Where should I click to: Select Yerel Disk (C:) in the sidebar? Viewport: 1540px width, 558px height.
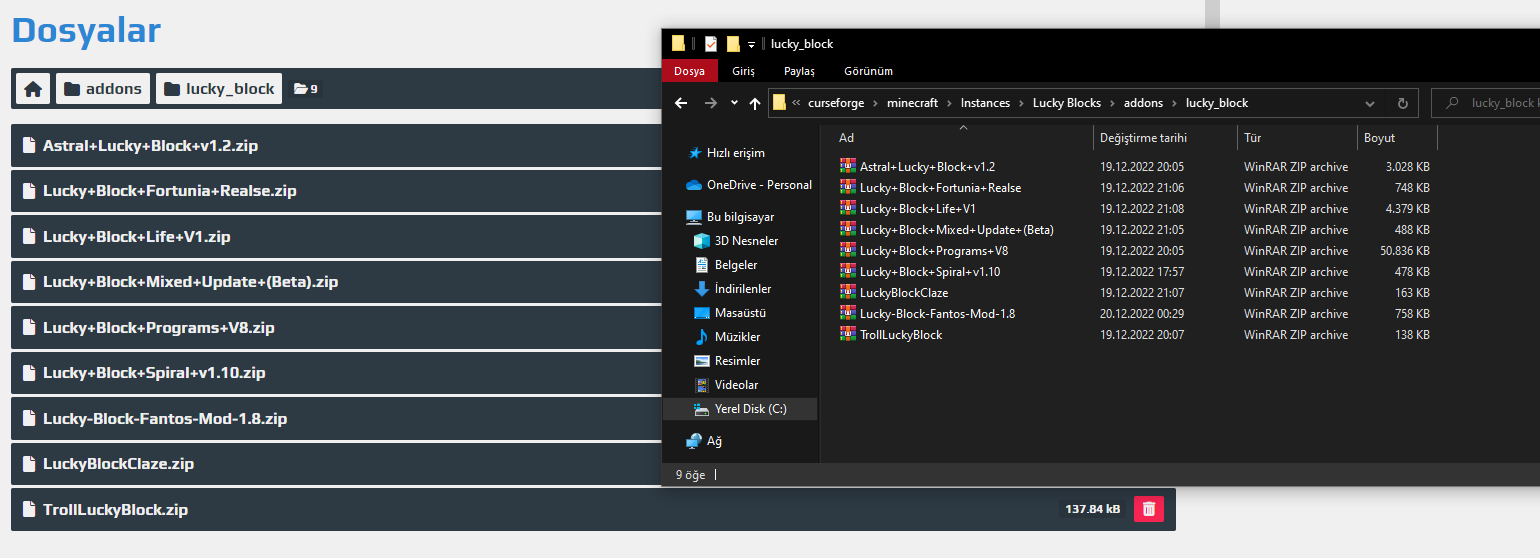click(740, 409)
